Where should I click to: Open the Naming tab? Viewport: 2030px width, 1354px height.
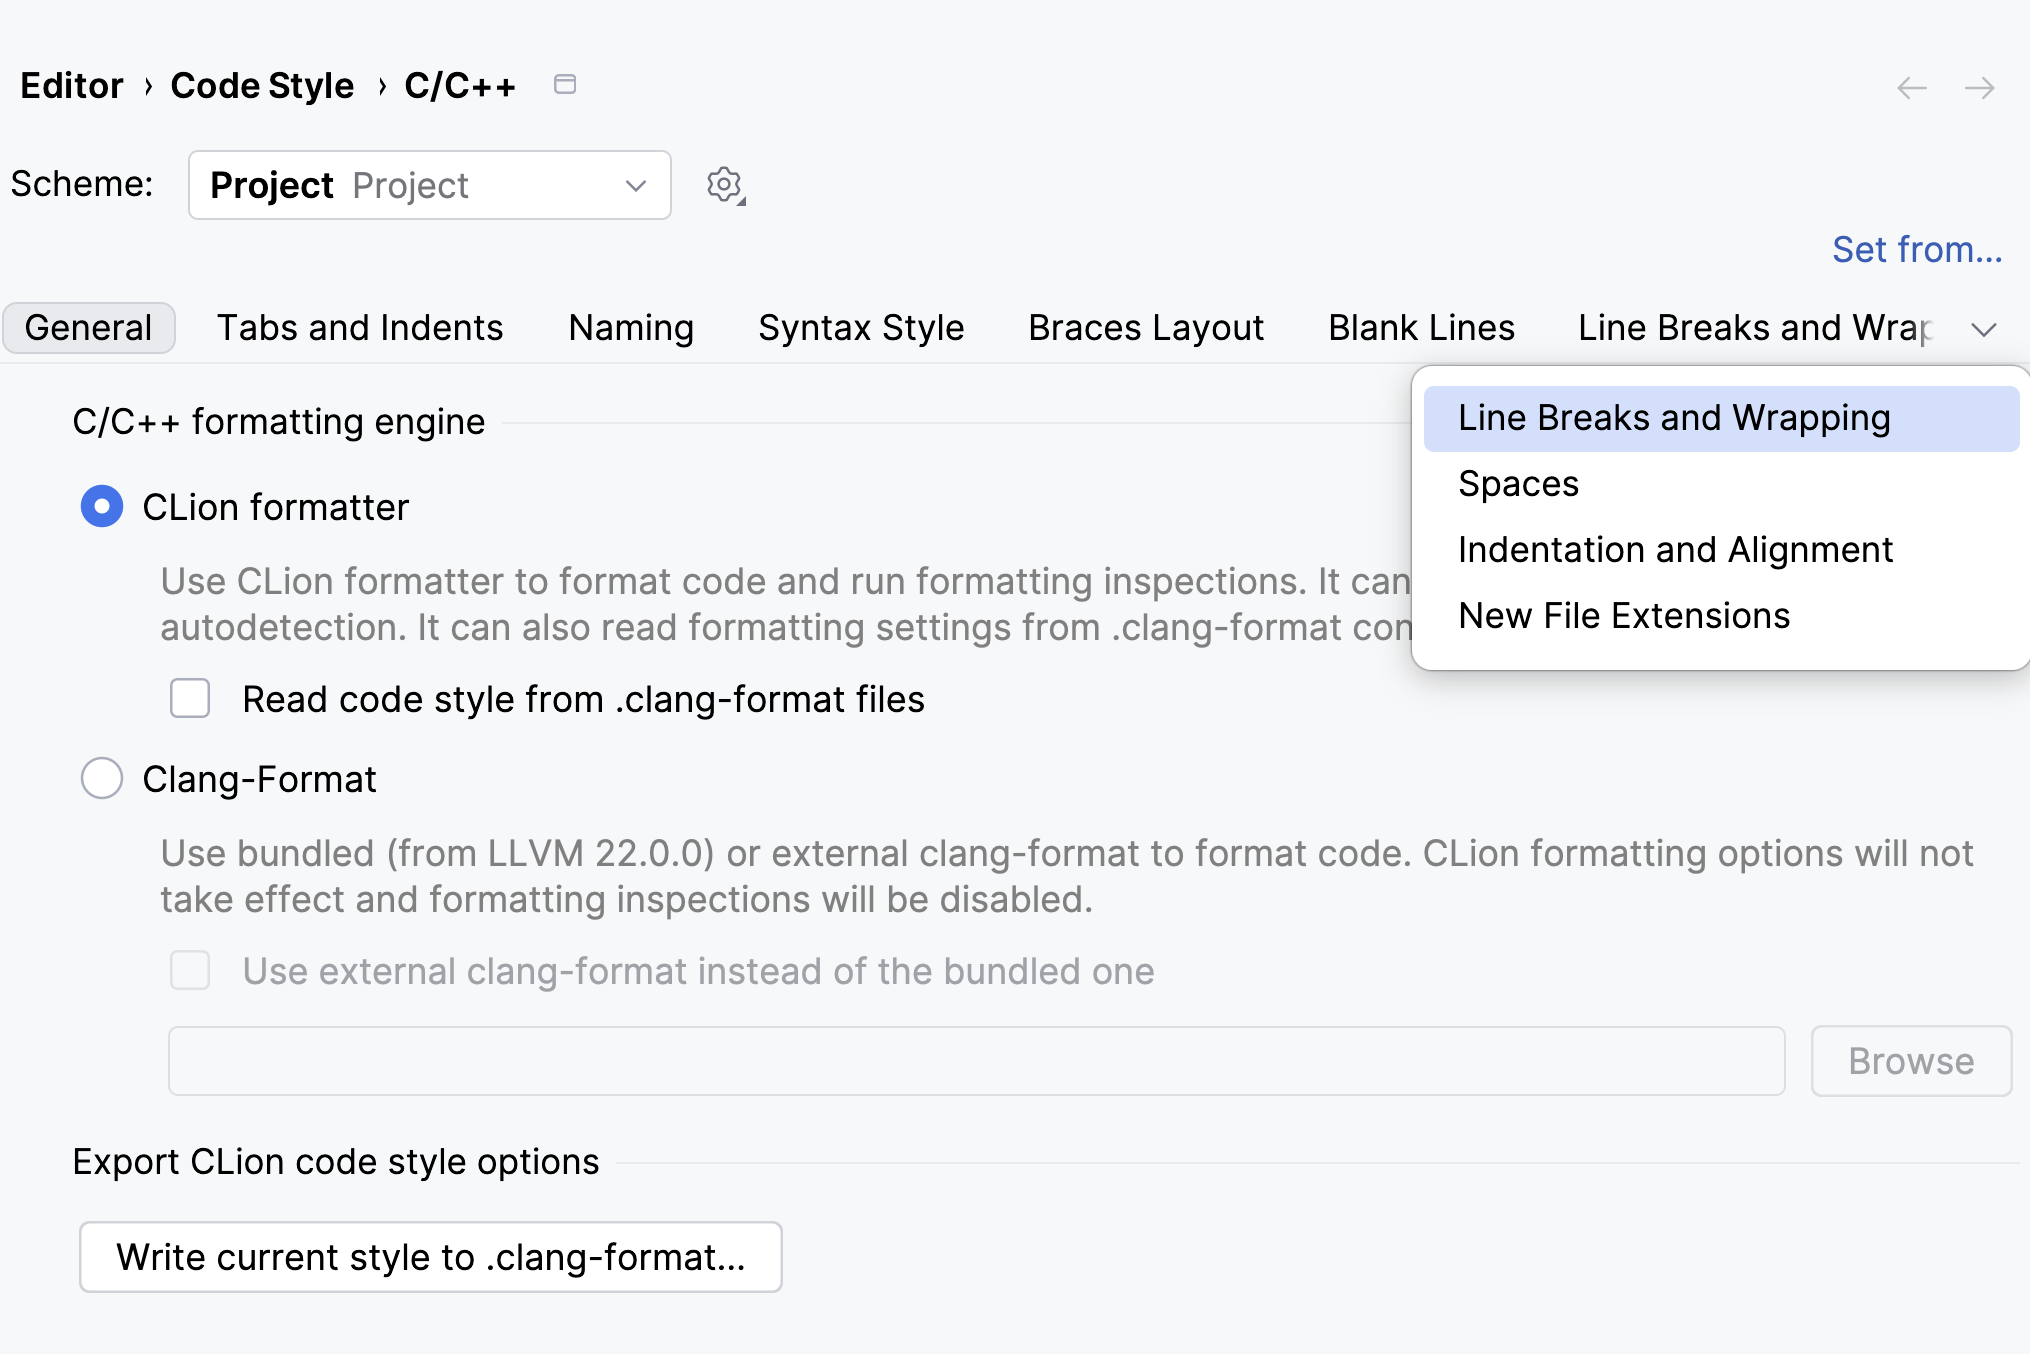click(631, 328)
